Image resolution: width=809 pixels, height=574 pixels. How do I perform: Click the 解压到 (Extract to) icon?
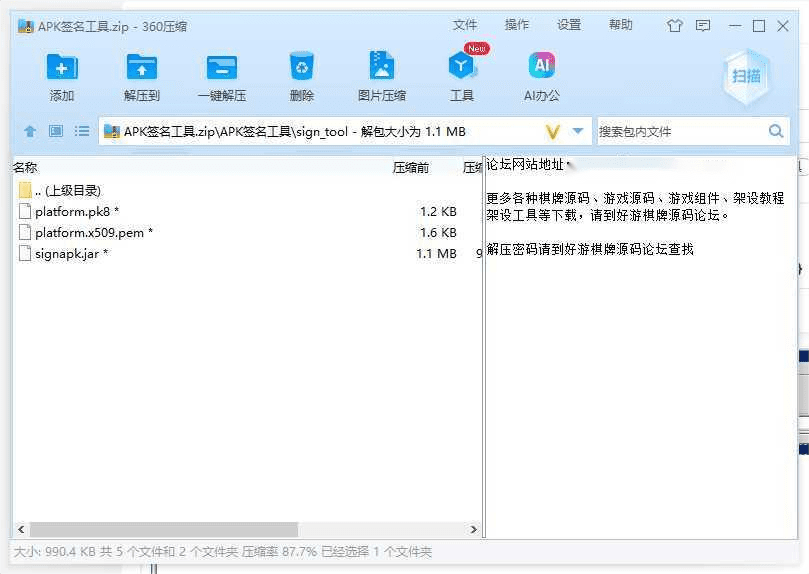[x=141, y=67]
